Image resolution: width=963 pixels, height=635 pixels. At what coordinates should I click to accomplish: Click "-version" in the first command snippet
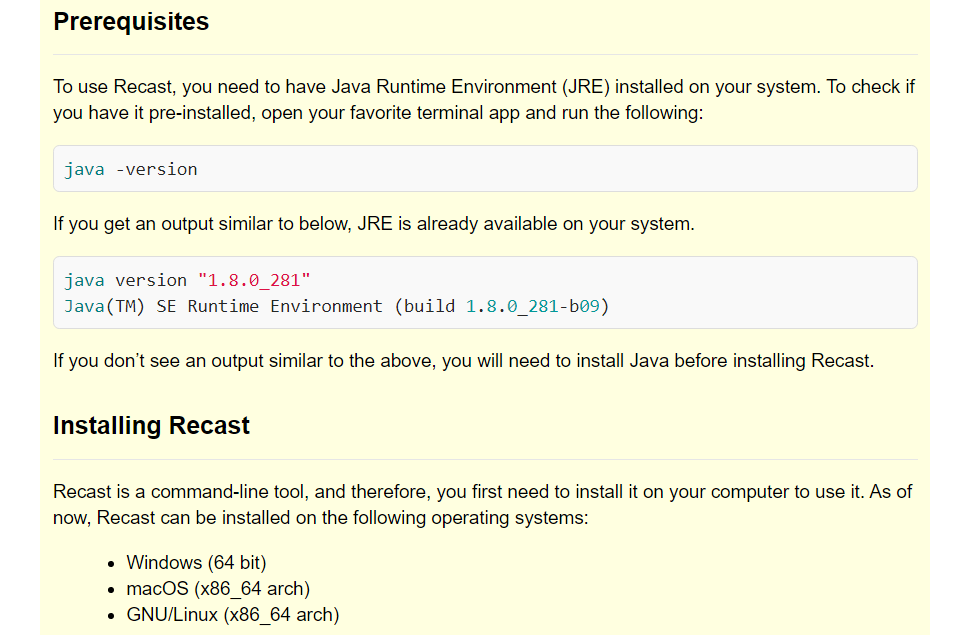(x=157, y=169)
